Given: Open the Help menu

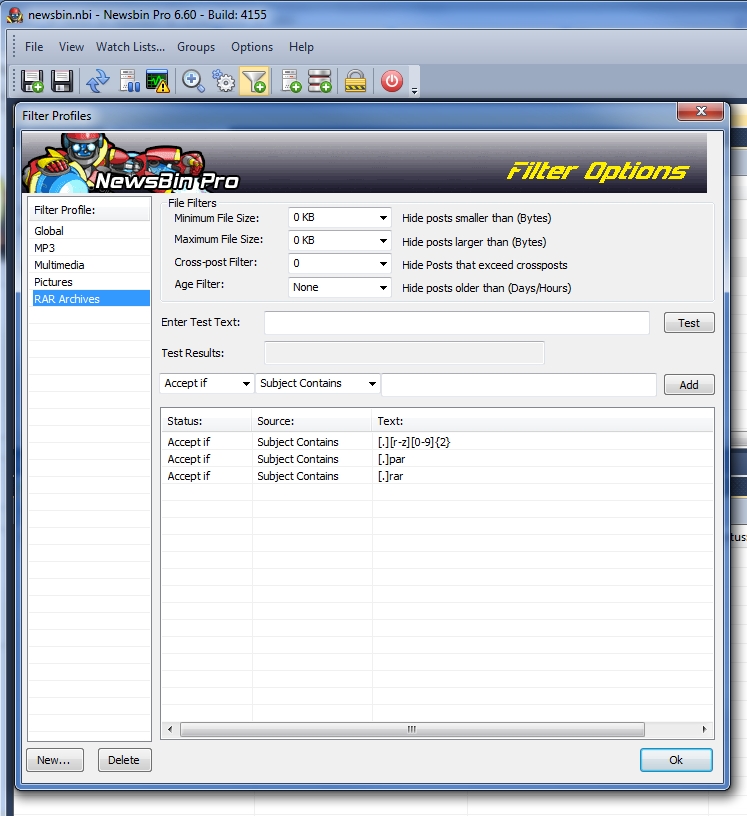Looking at the screenshot, I should [x=301, y=47].
